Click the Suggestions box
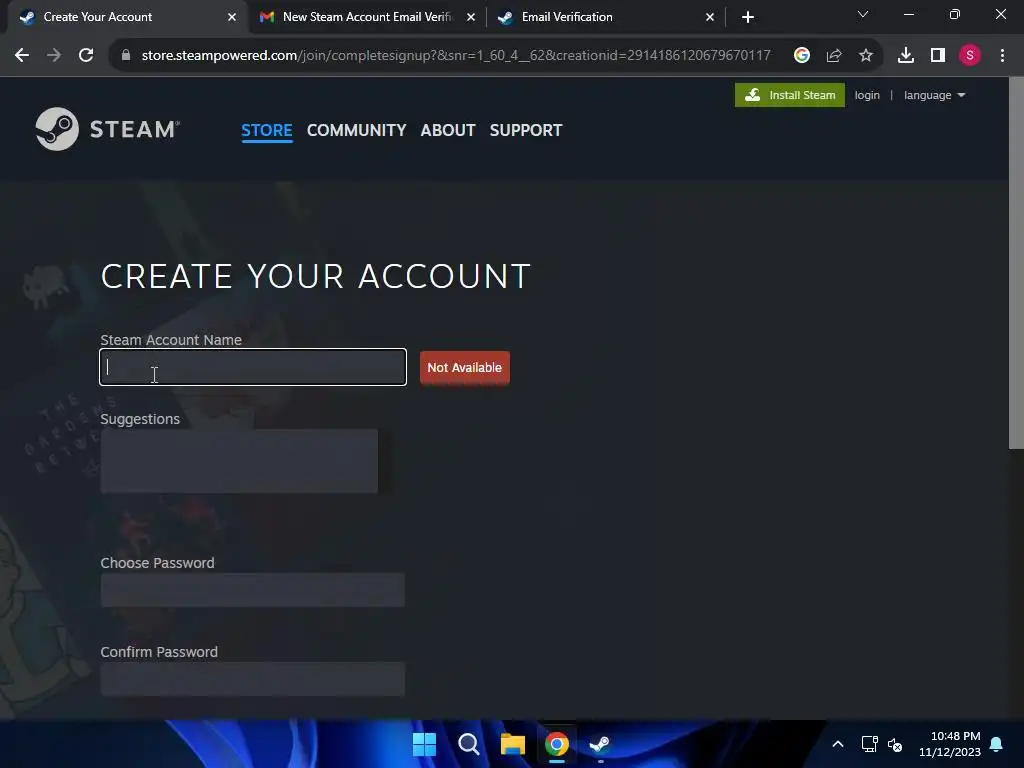The height and width of the screenshot is (768, 1024). click(x=239, y=461)
